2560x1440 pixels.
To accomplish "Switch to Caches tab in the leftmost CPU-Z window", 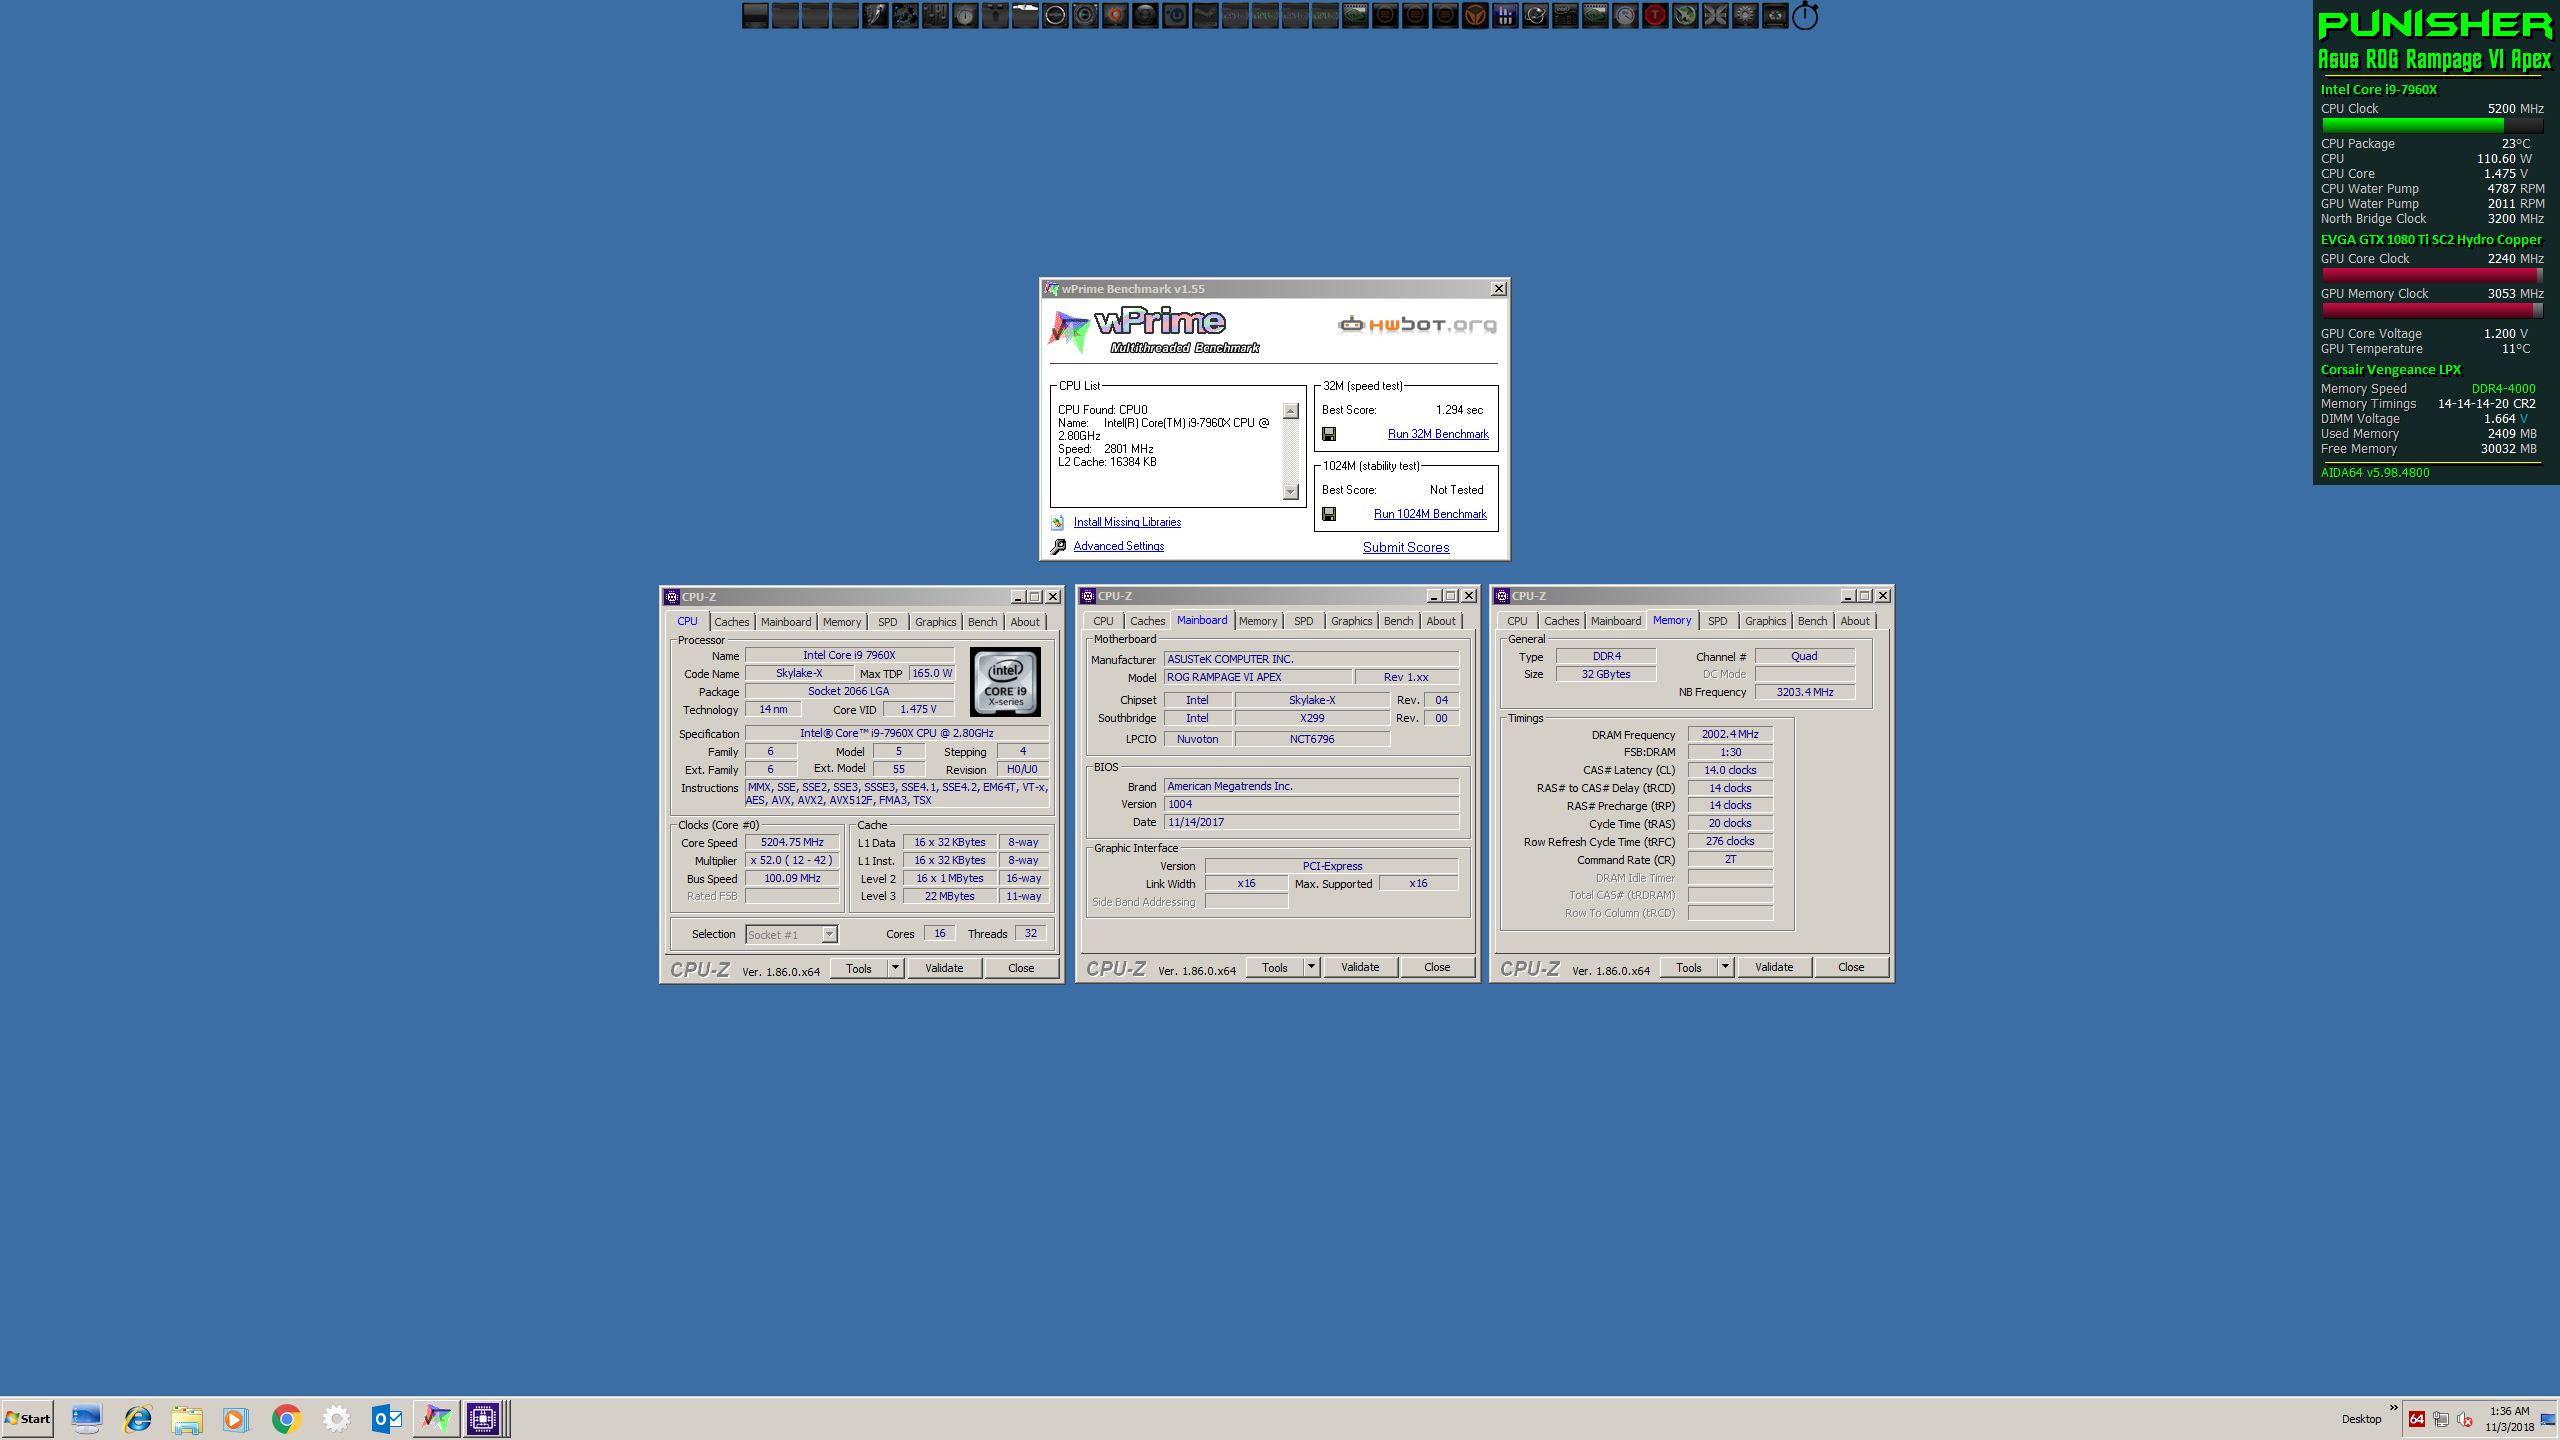I will [x=731, y=622].
